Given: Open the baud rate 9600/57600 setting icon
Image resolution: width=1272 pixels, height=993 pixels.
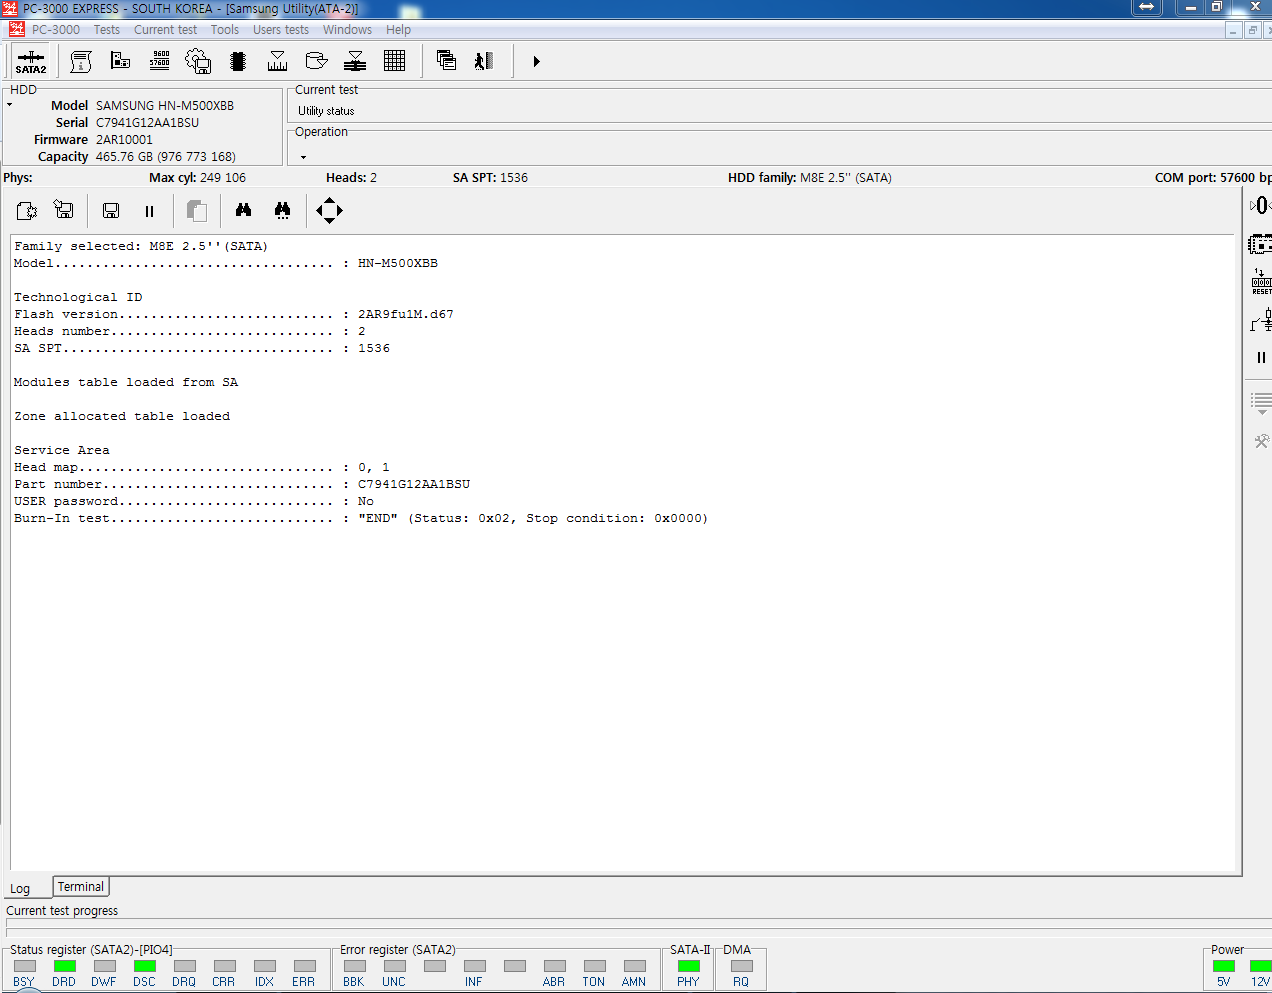Looking at the screenshot, I should click(159, 61).
